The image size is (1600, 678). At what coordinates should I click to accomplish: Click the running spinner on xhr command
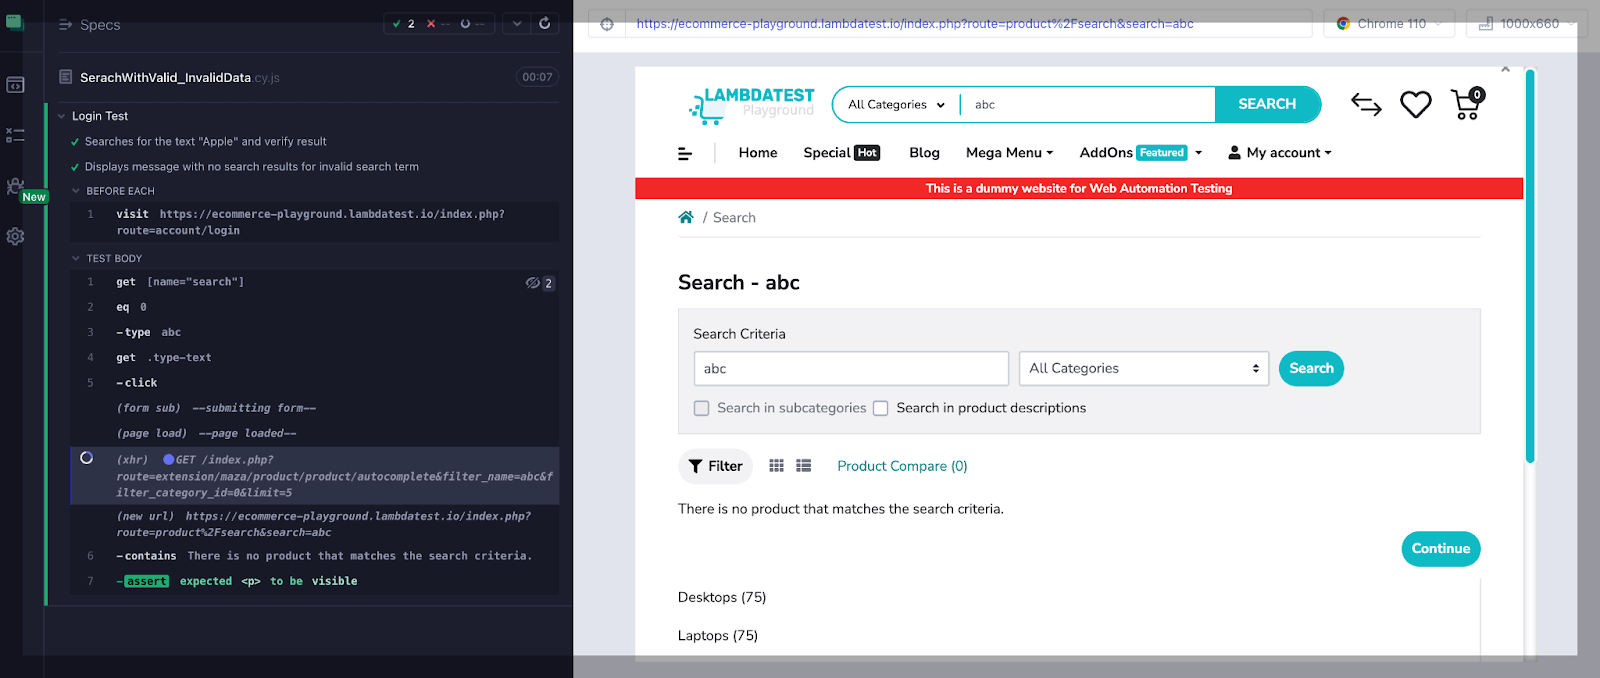point(87,458)
